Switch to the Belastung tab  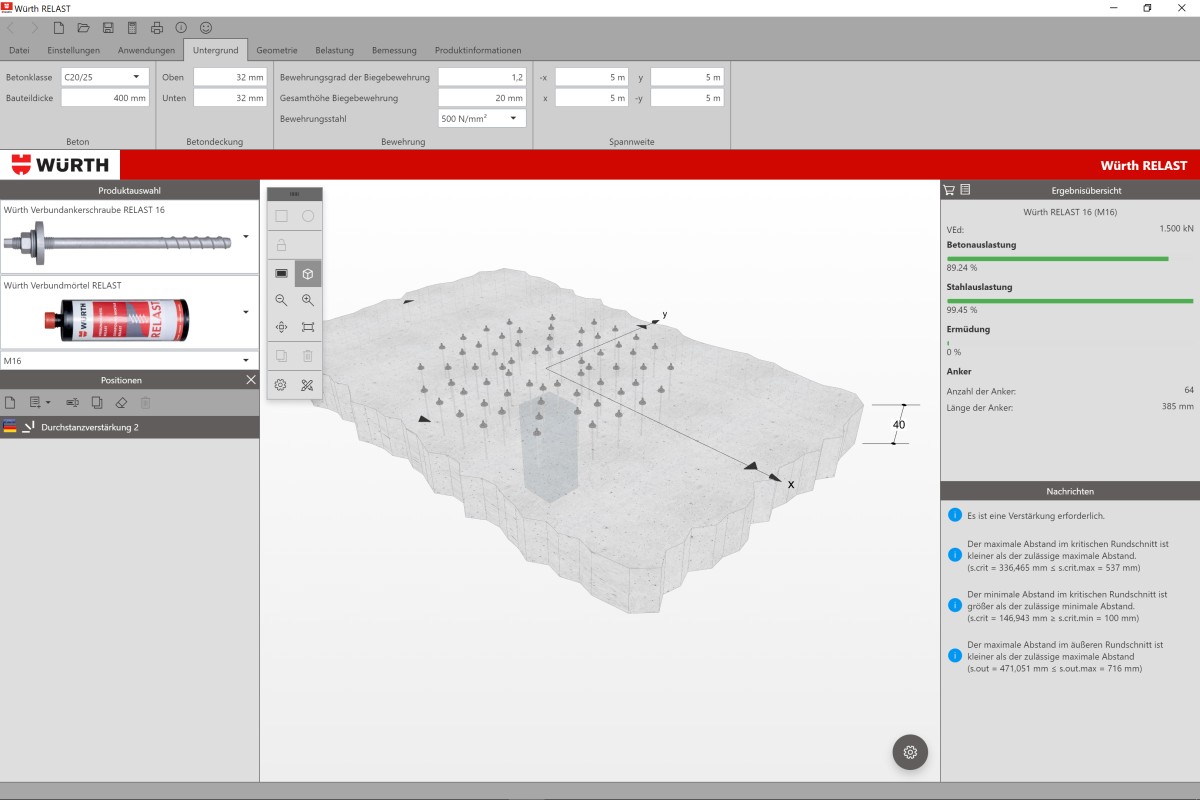pos(335,50)
